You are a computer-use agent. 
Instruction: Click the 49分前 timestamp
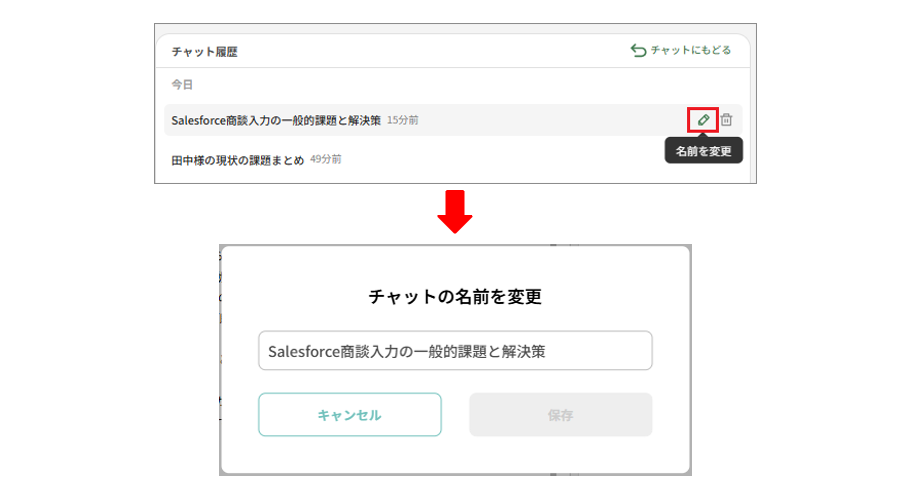coord(326,159)
